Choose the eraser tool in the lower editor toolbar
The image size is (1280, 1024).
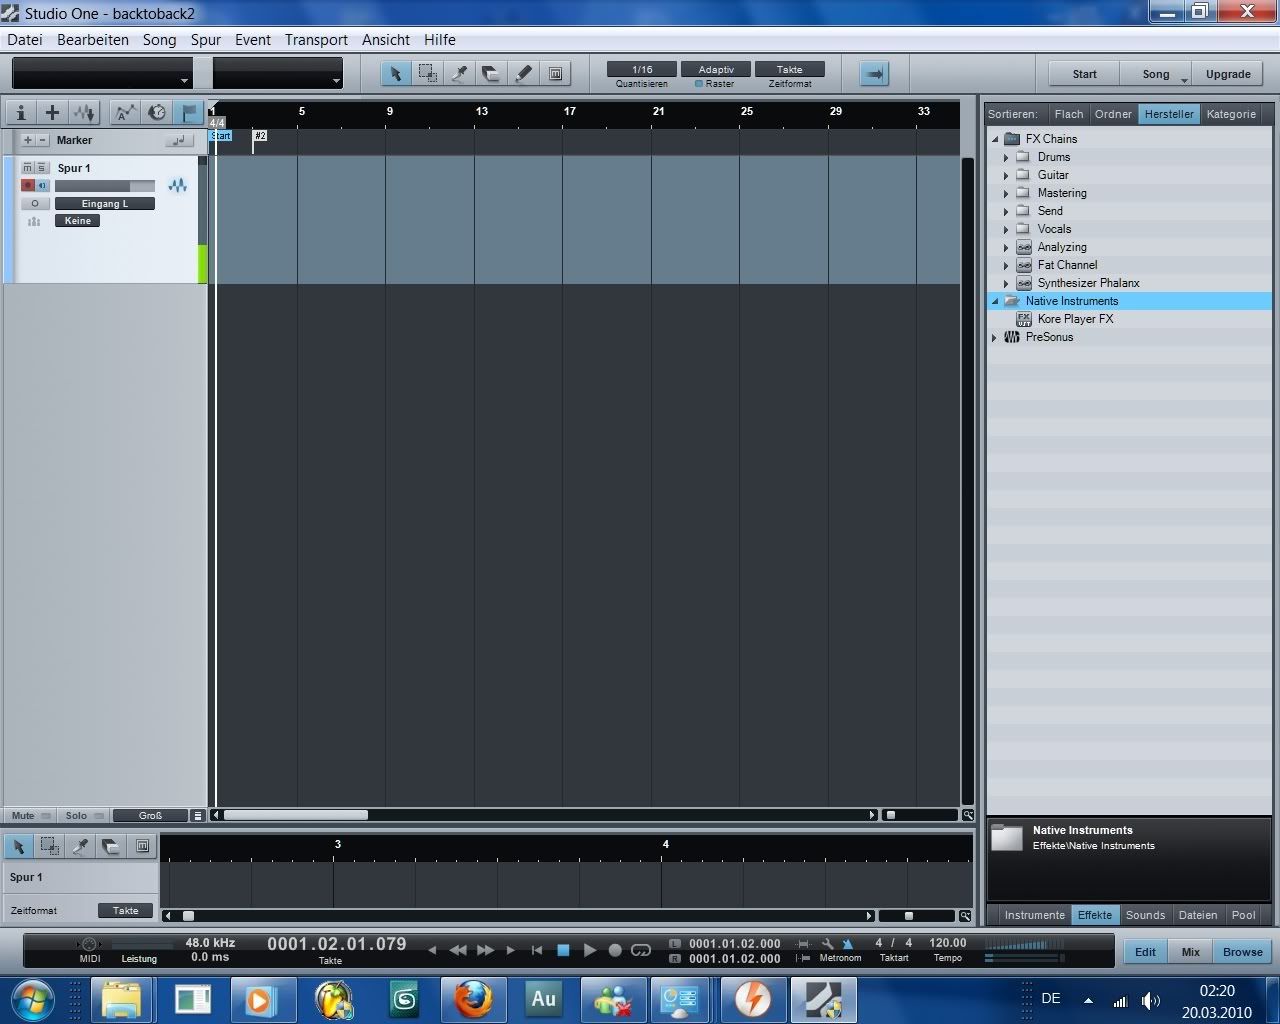click(x=111, y=846)
